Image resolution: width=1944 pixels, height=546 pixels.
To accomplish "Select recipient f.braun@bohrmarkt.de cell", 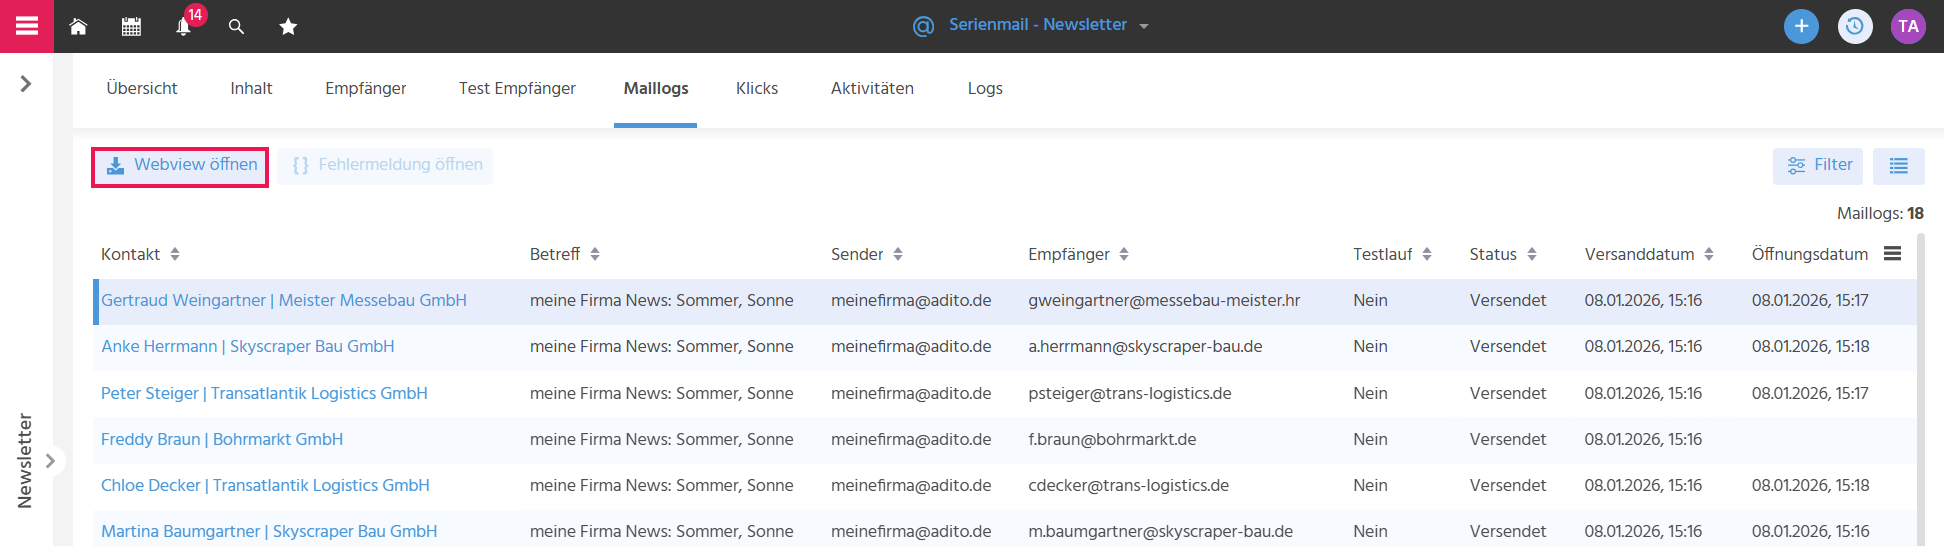I will click(x=1112, y=439).
